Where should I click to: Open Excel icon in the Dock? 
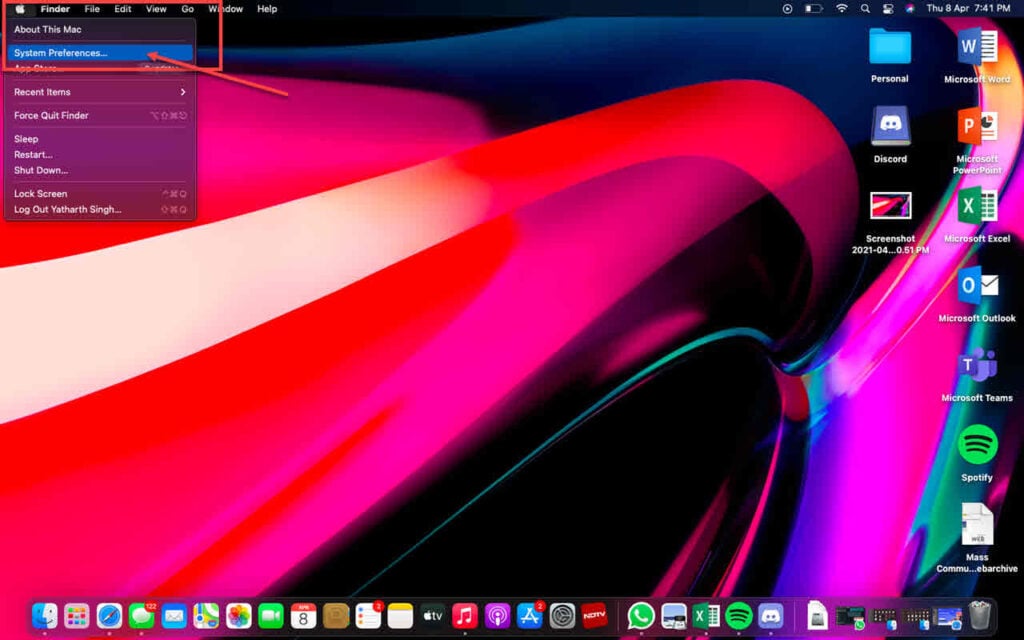(x=706, y=616)
